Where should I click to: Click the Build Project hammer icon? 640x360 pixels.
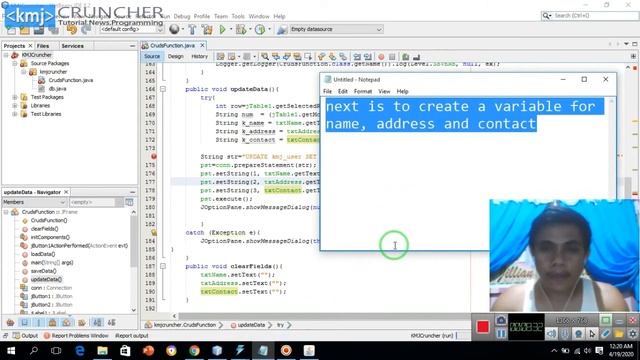pyautogui.click(x=192, y=29)
